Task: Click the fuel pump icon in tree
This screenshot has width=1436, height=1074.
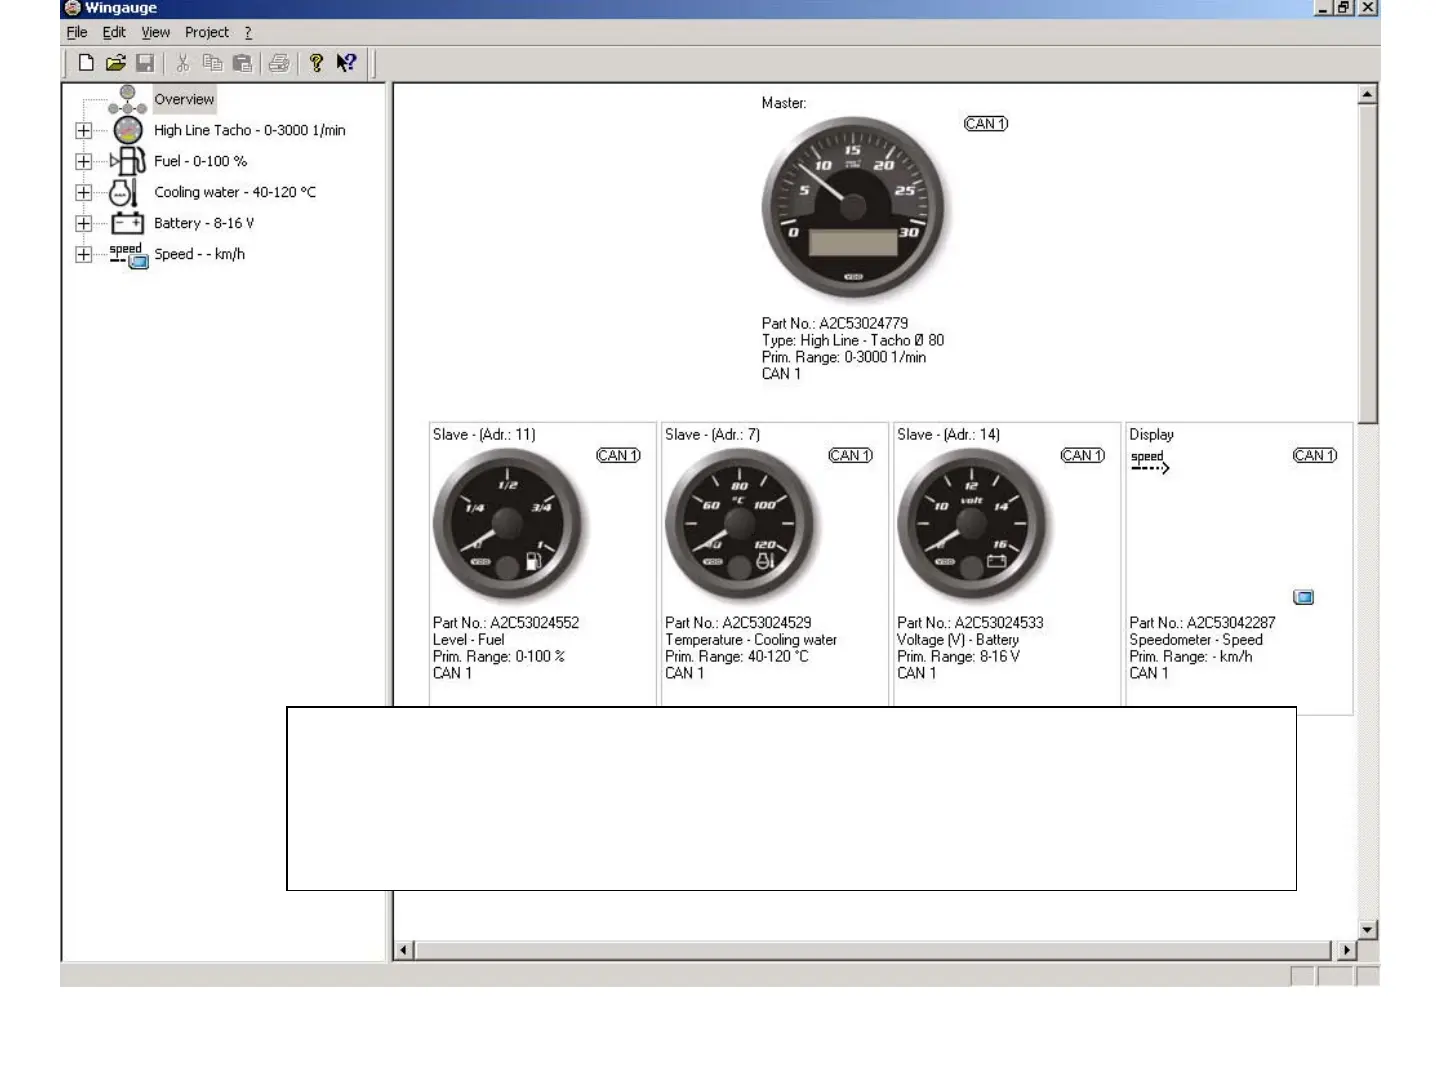Action: 128,161
